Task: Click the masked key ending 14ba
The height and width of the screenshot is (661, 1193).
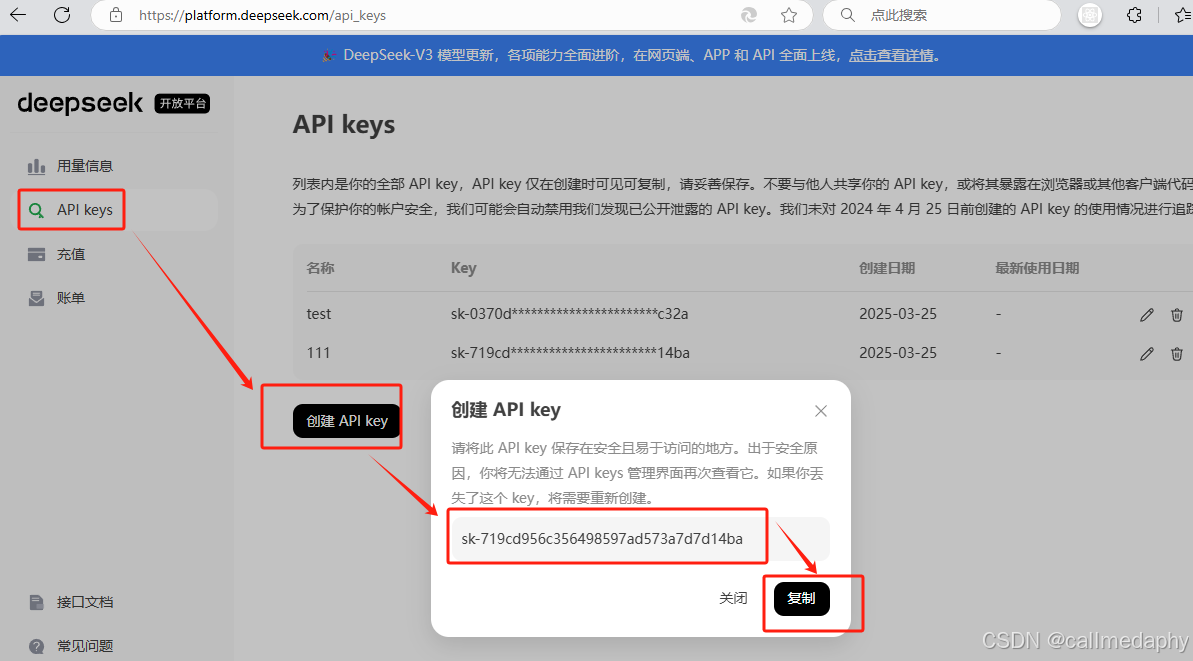Action: (x=570, y=353)
